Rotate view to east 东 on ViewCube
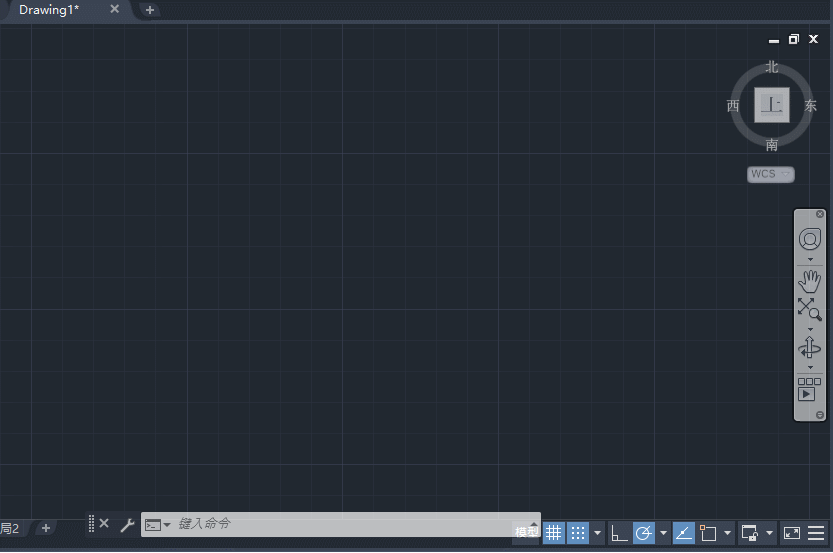This screenshot has width=833, height=553. point(810,106)
